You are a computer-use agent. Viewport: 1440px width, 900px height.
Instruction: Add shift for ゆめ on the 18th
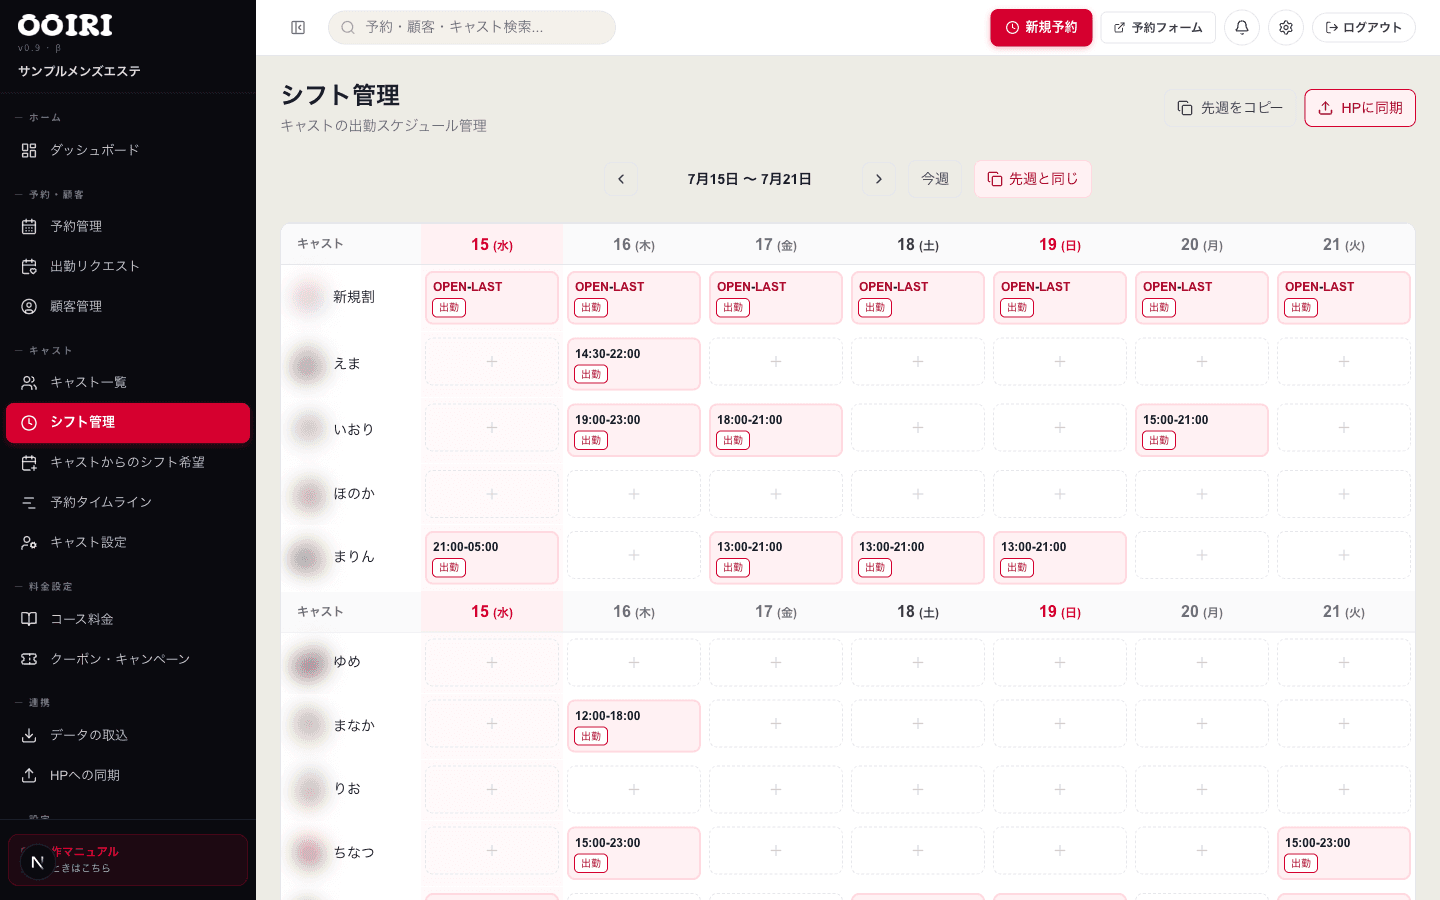tap(918, 662)
